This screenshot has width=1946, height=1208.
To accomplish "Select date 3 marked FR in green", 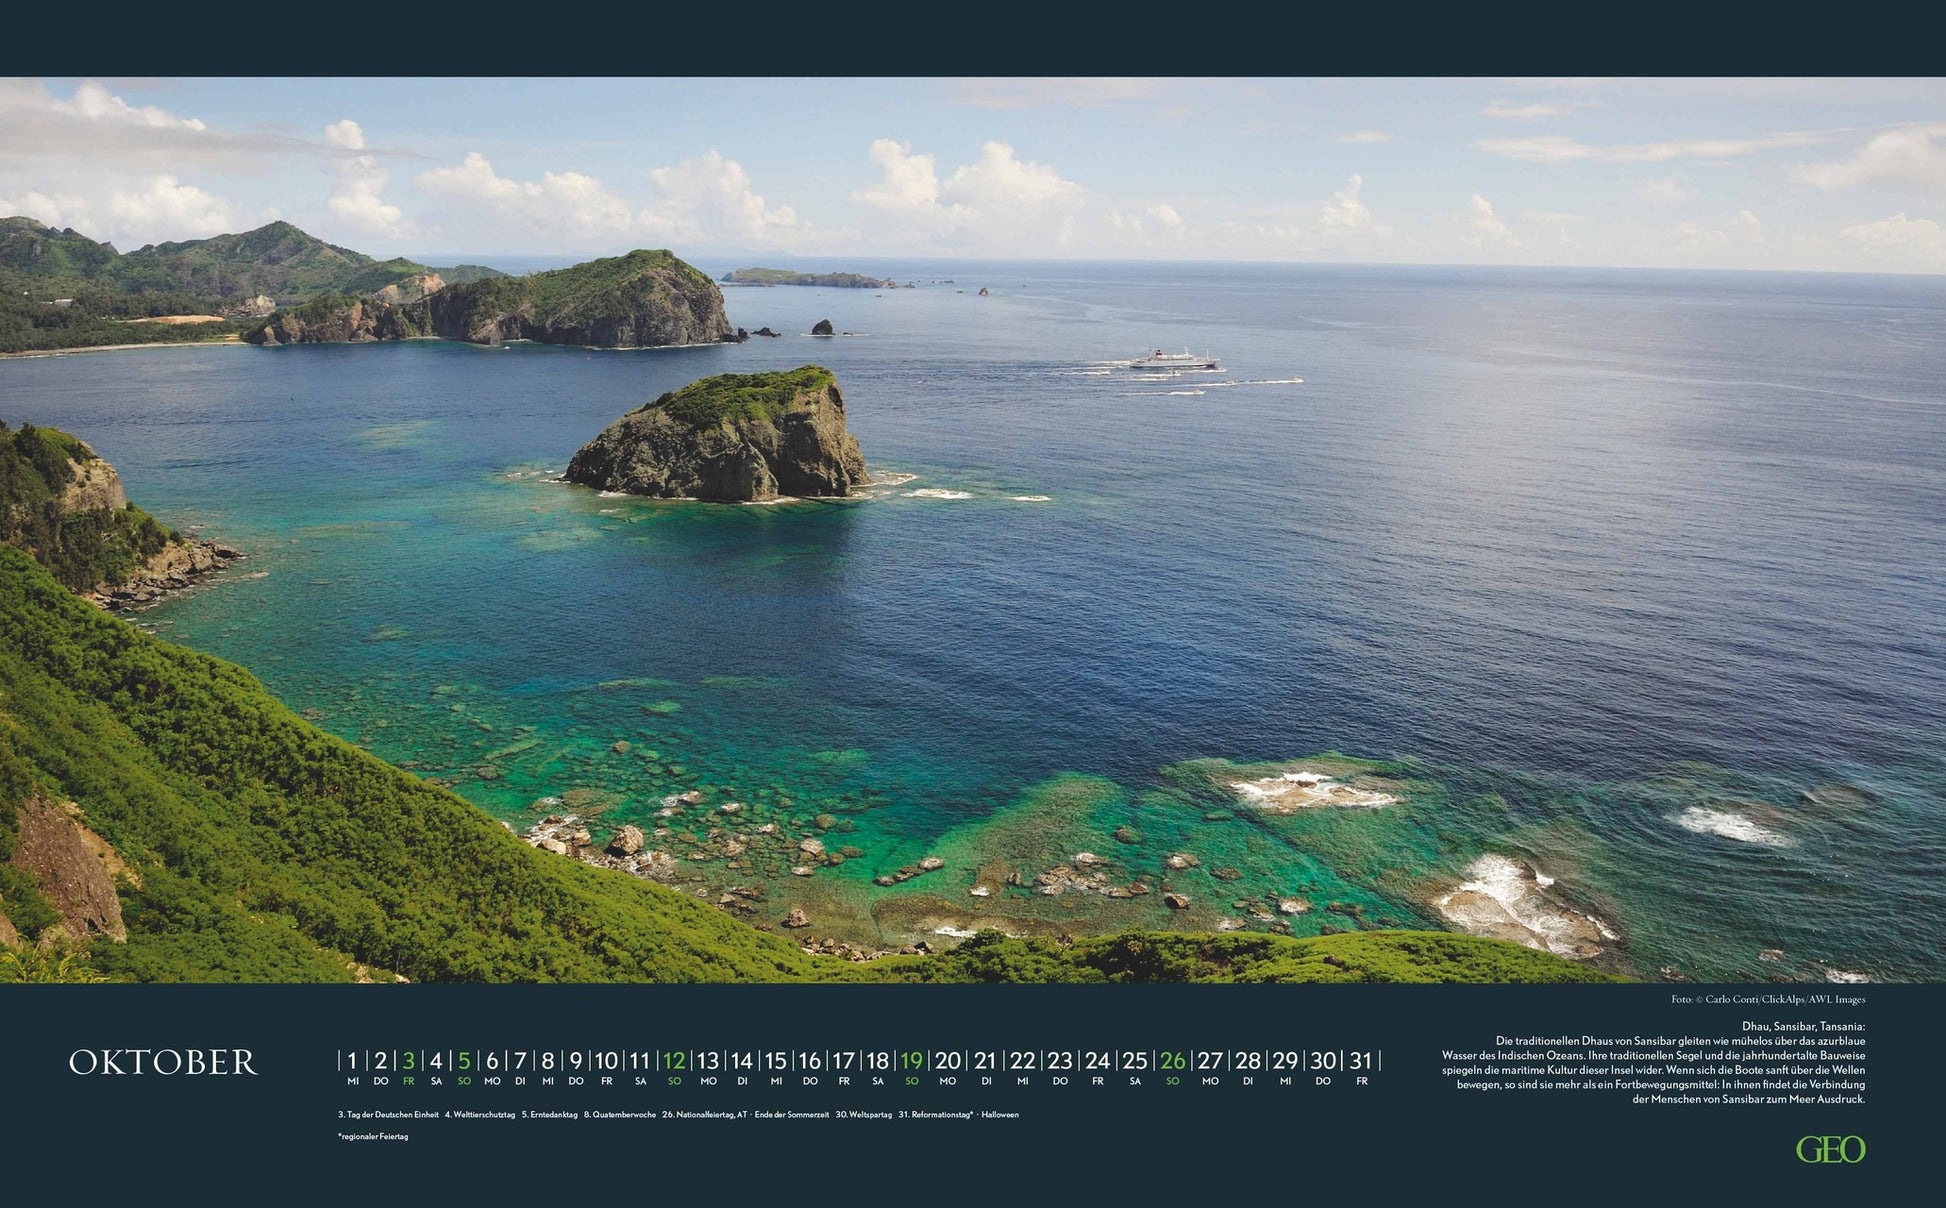I will point(408,1061).
